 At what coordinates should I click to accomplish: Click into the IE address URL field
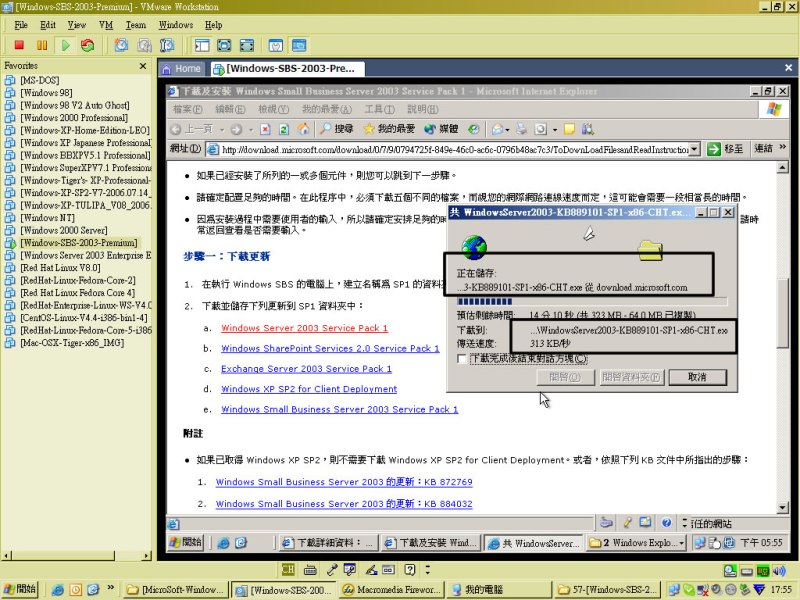448,149
